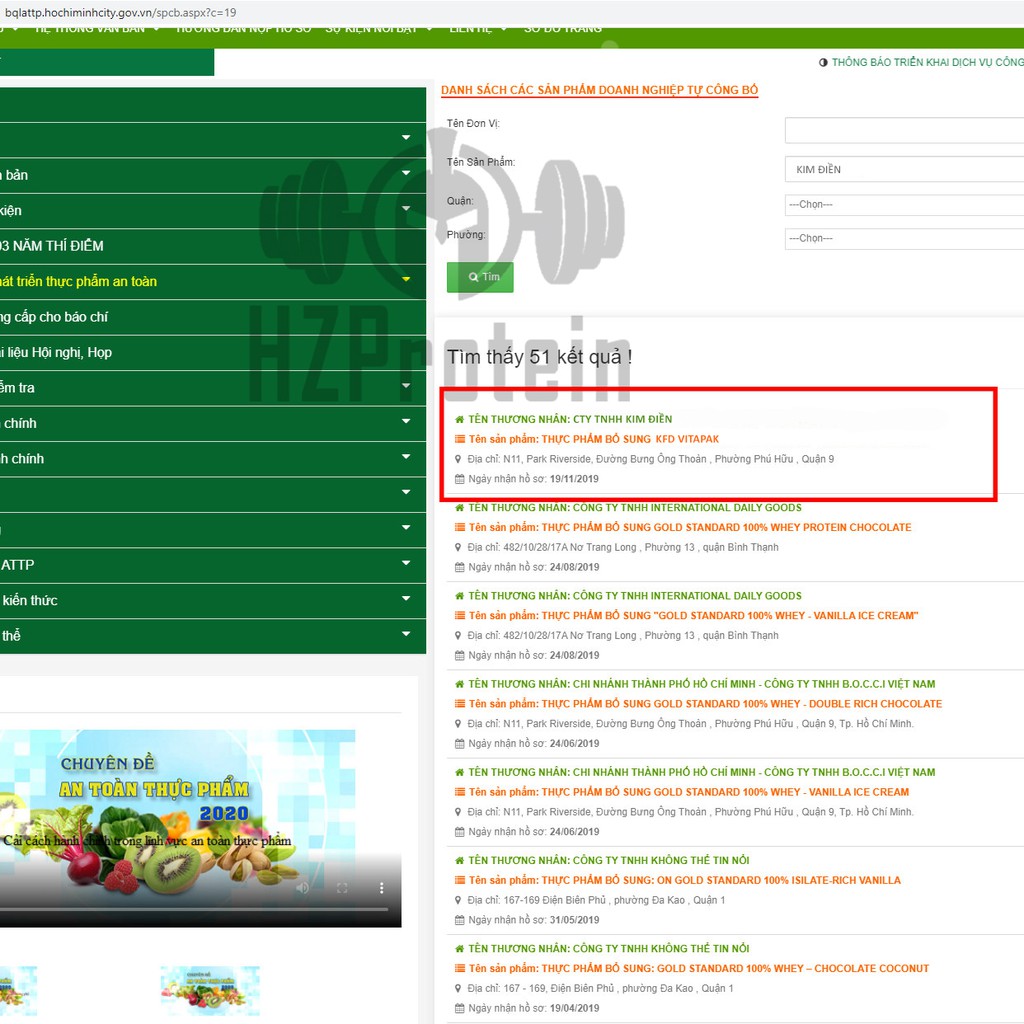The height and width of the screenshot is (1024, 1024).
Task: Mute the food safety video
Action: click(302, 888)
